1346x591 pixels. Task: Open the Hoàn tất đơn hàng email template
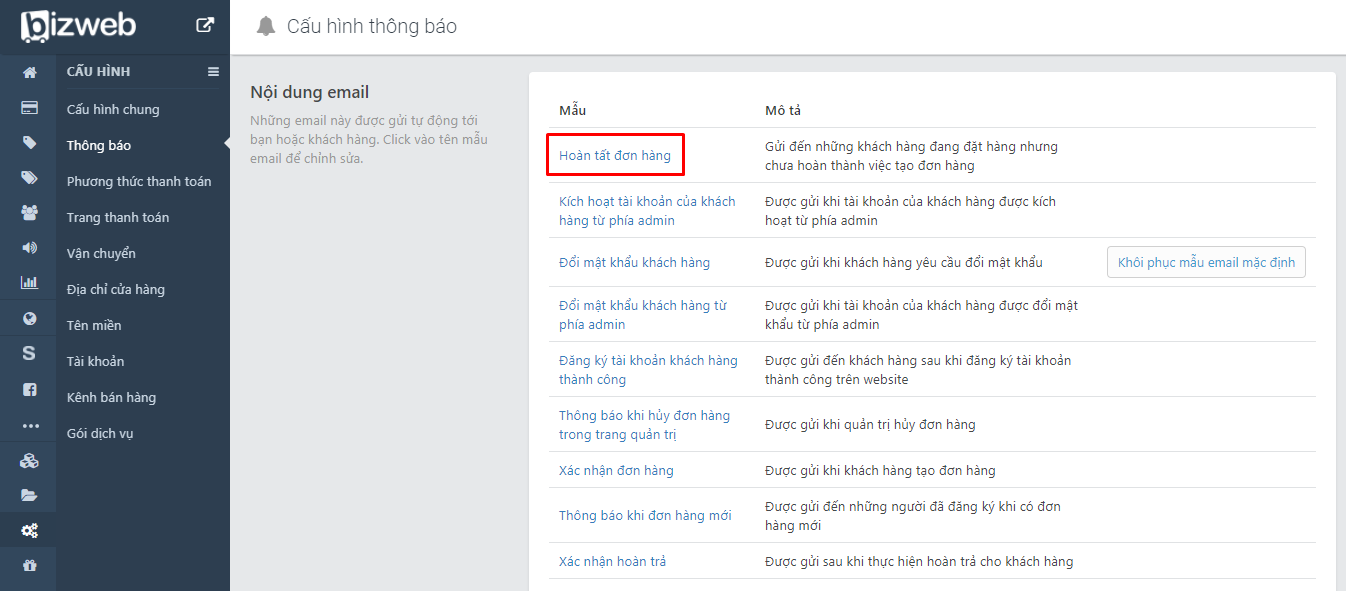[615, 154]
